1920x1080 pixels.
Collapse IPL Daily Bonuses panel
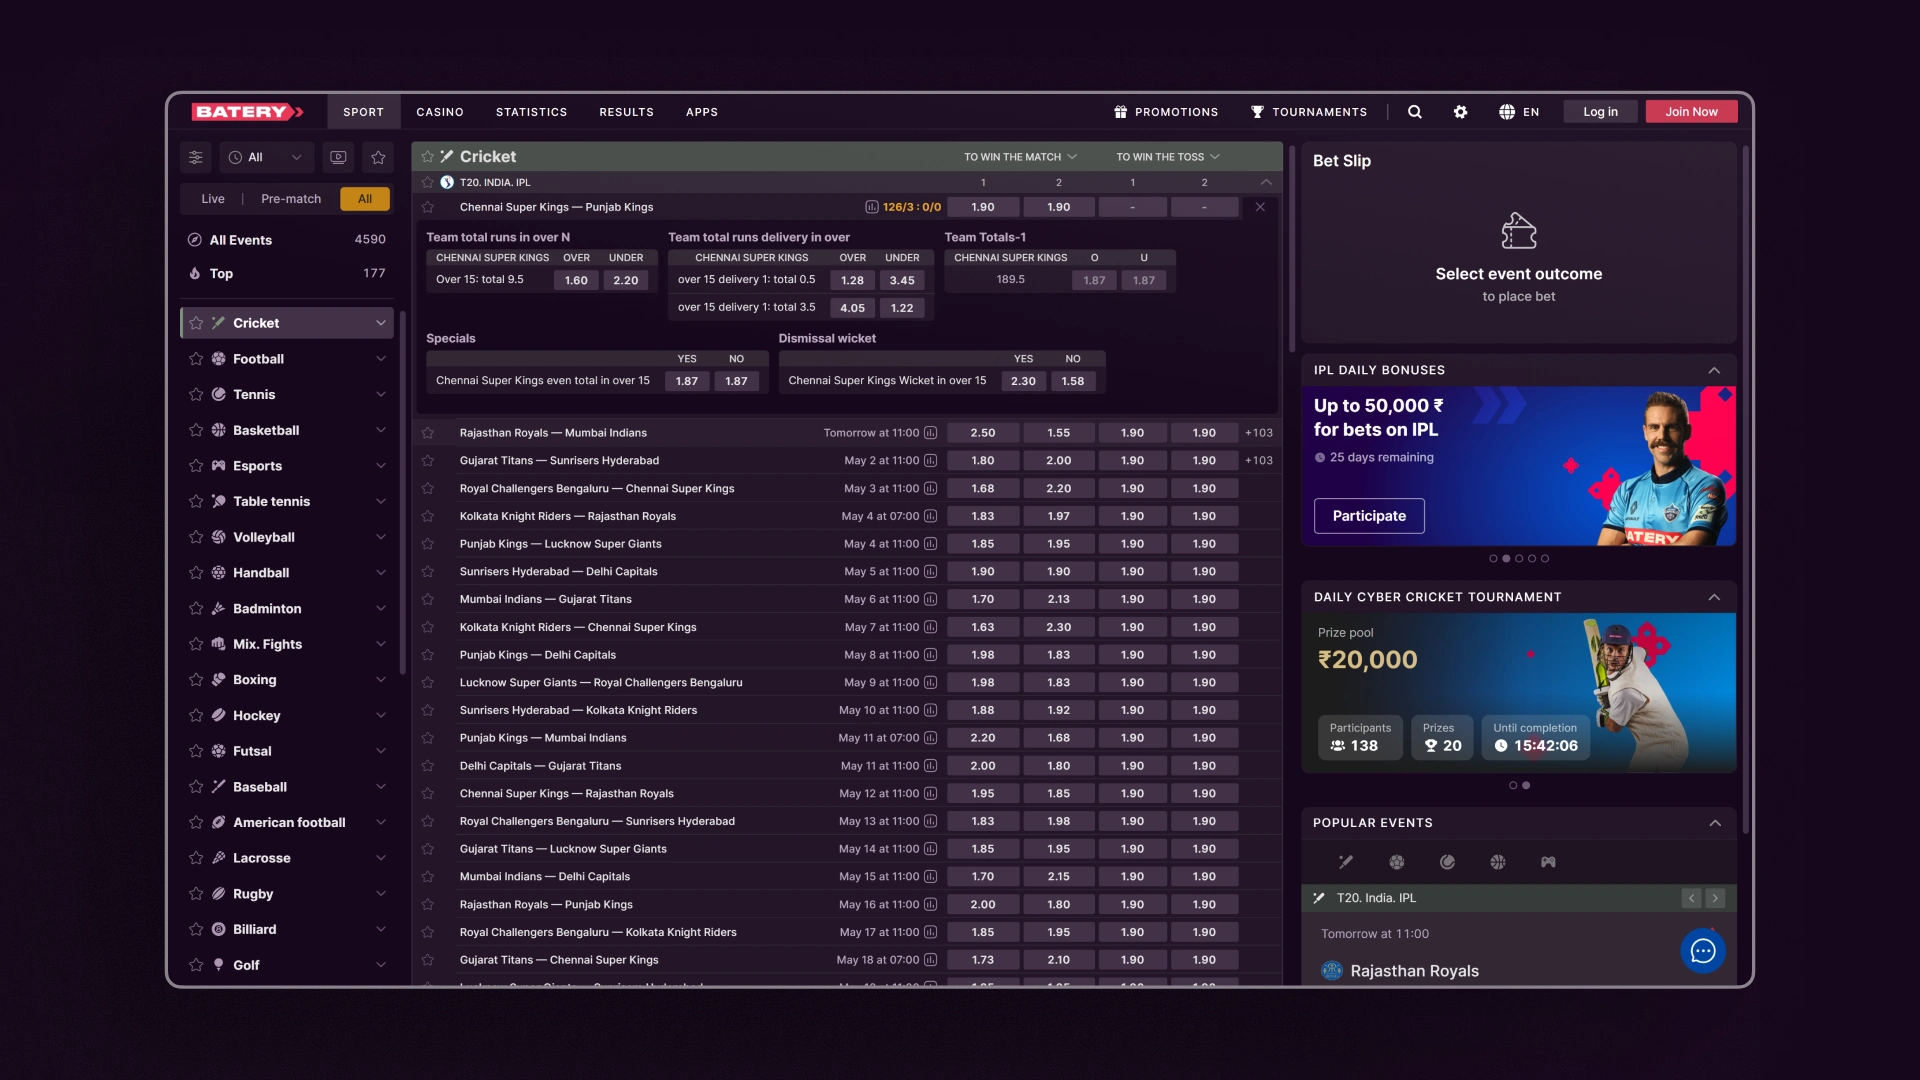pyautogui.click(x=1714, y=370)
